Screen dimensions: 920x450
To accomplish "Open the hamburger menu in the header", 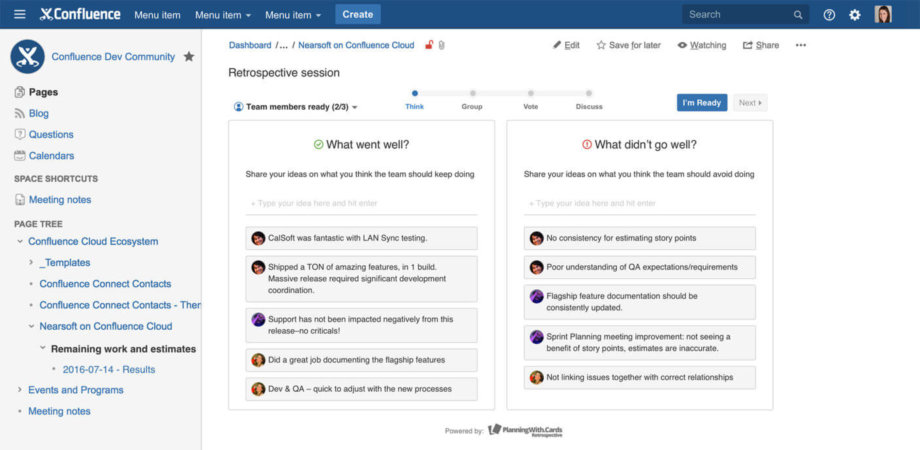I will coord(20,14).
